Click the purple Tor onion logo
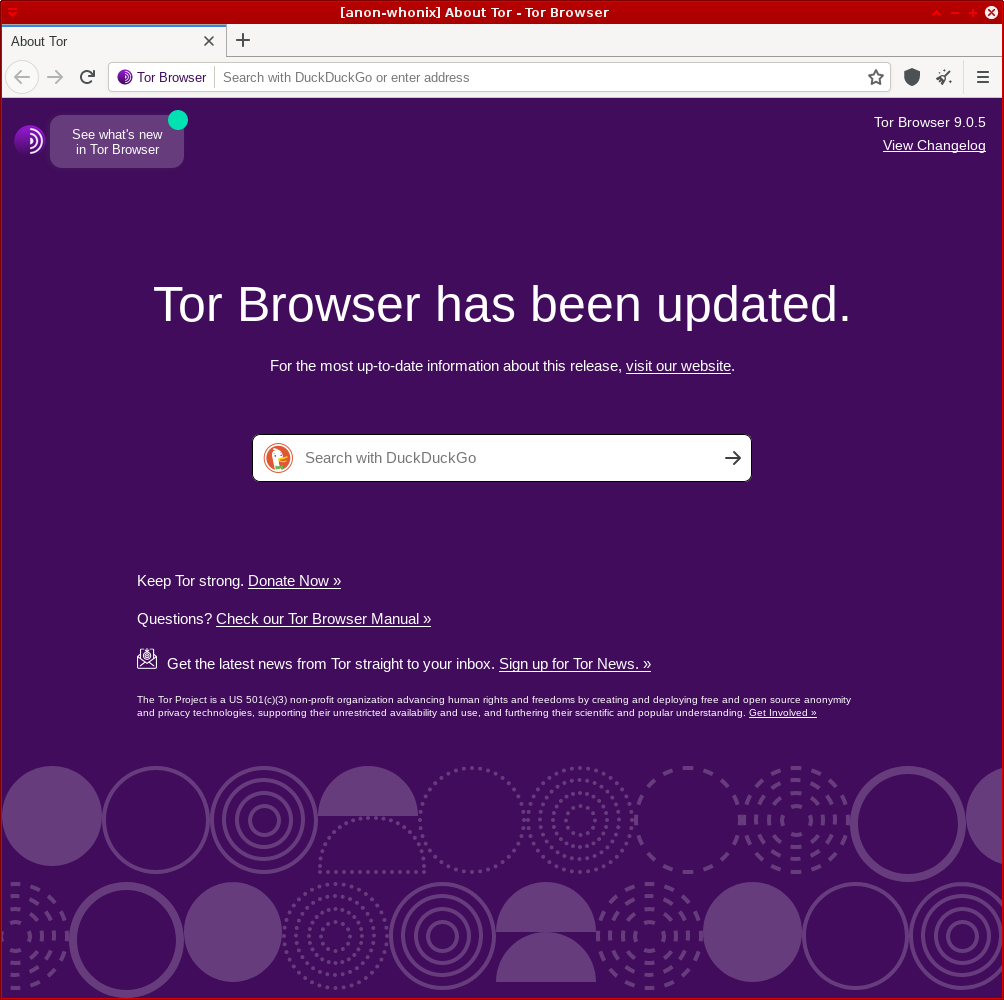Image resolution: width=1004 pixels, height=1000 pixels. click(29, 140)
